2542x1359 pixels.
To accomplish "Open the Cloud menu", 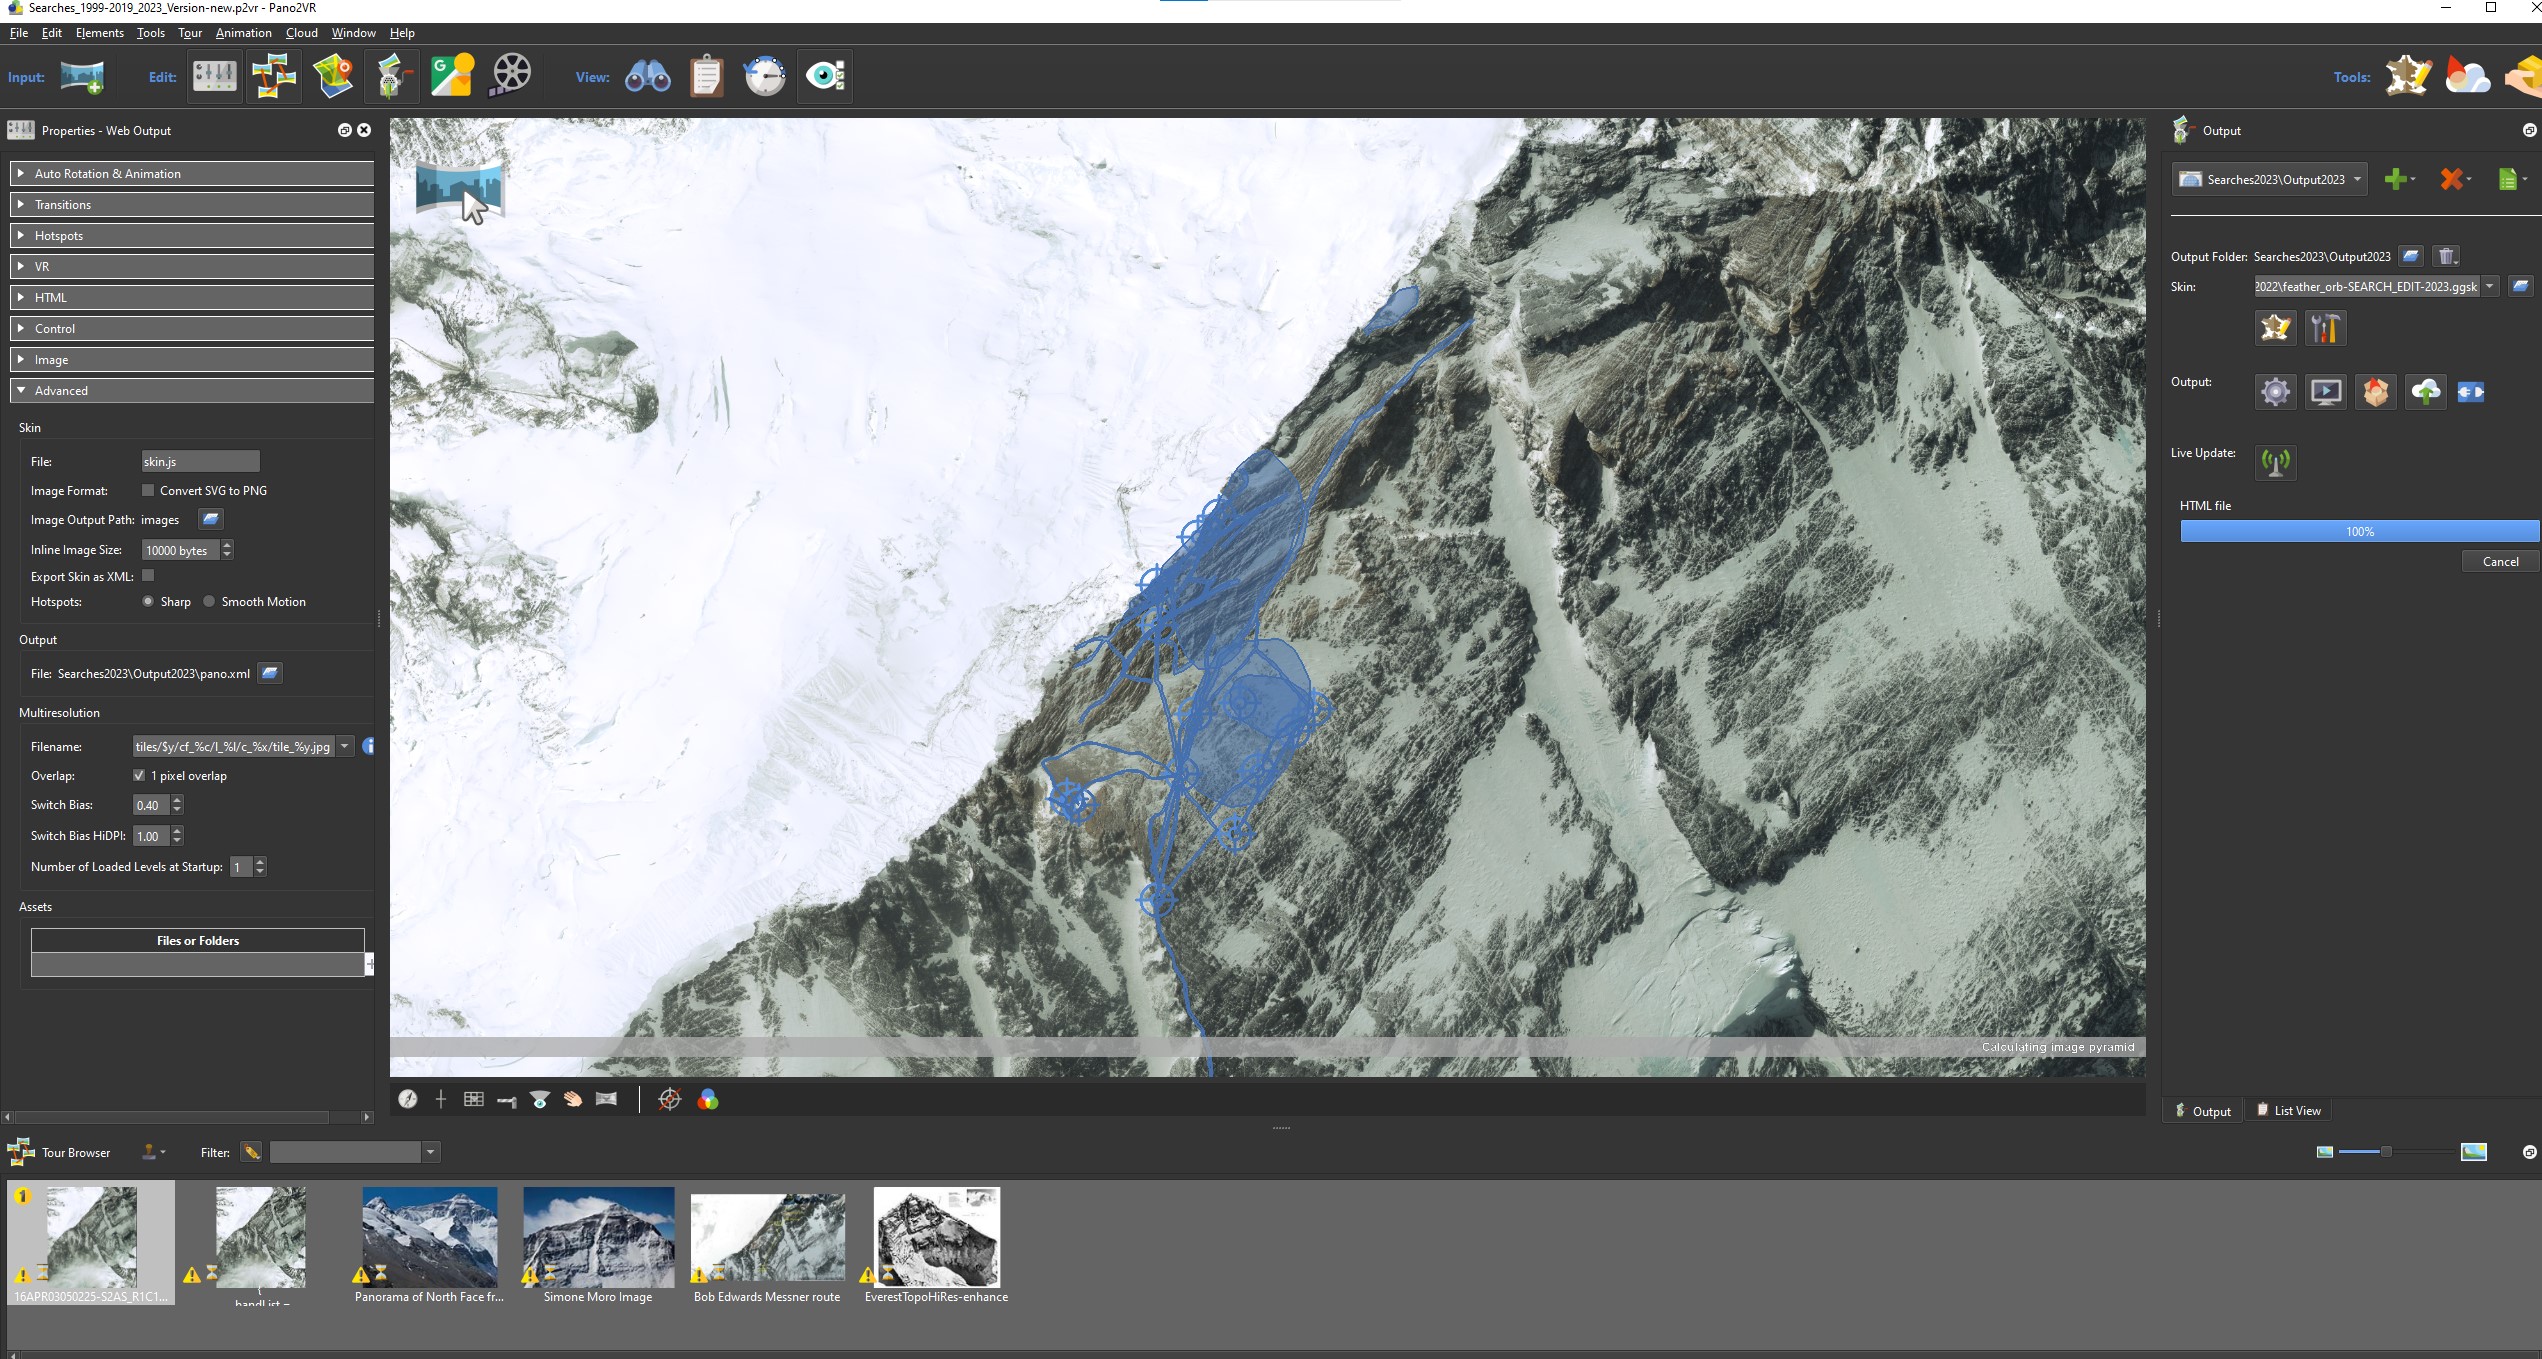I will pos(301,33).
